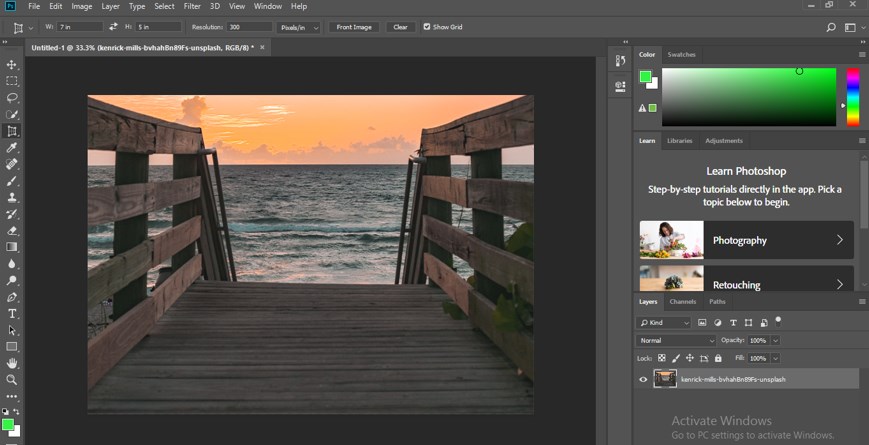Open the Learn panel flyout menu
Image resolution: width=869 pixels, height=445 pixels.
point(862,141)
